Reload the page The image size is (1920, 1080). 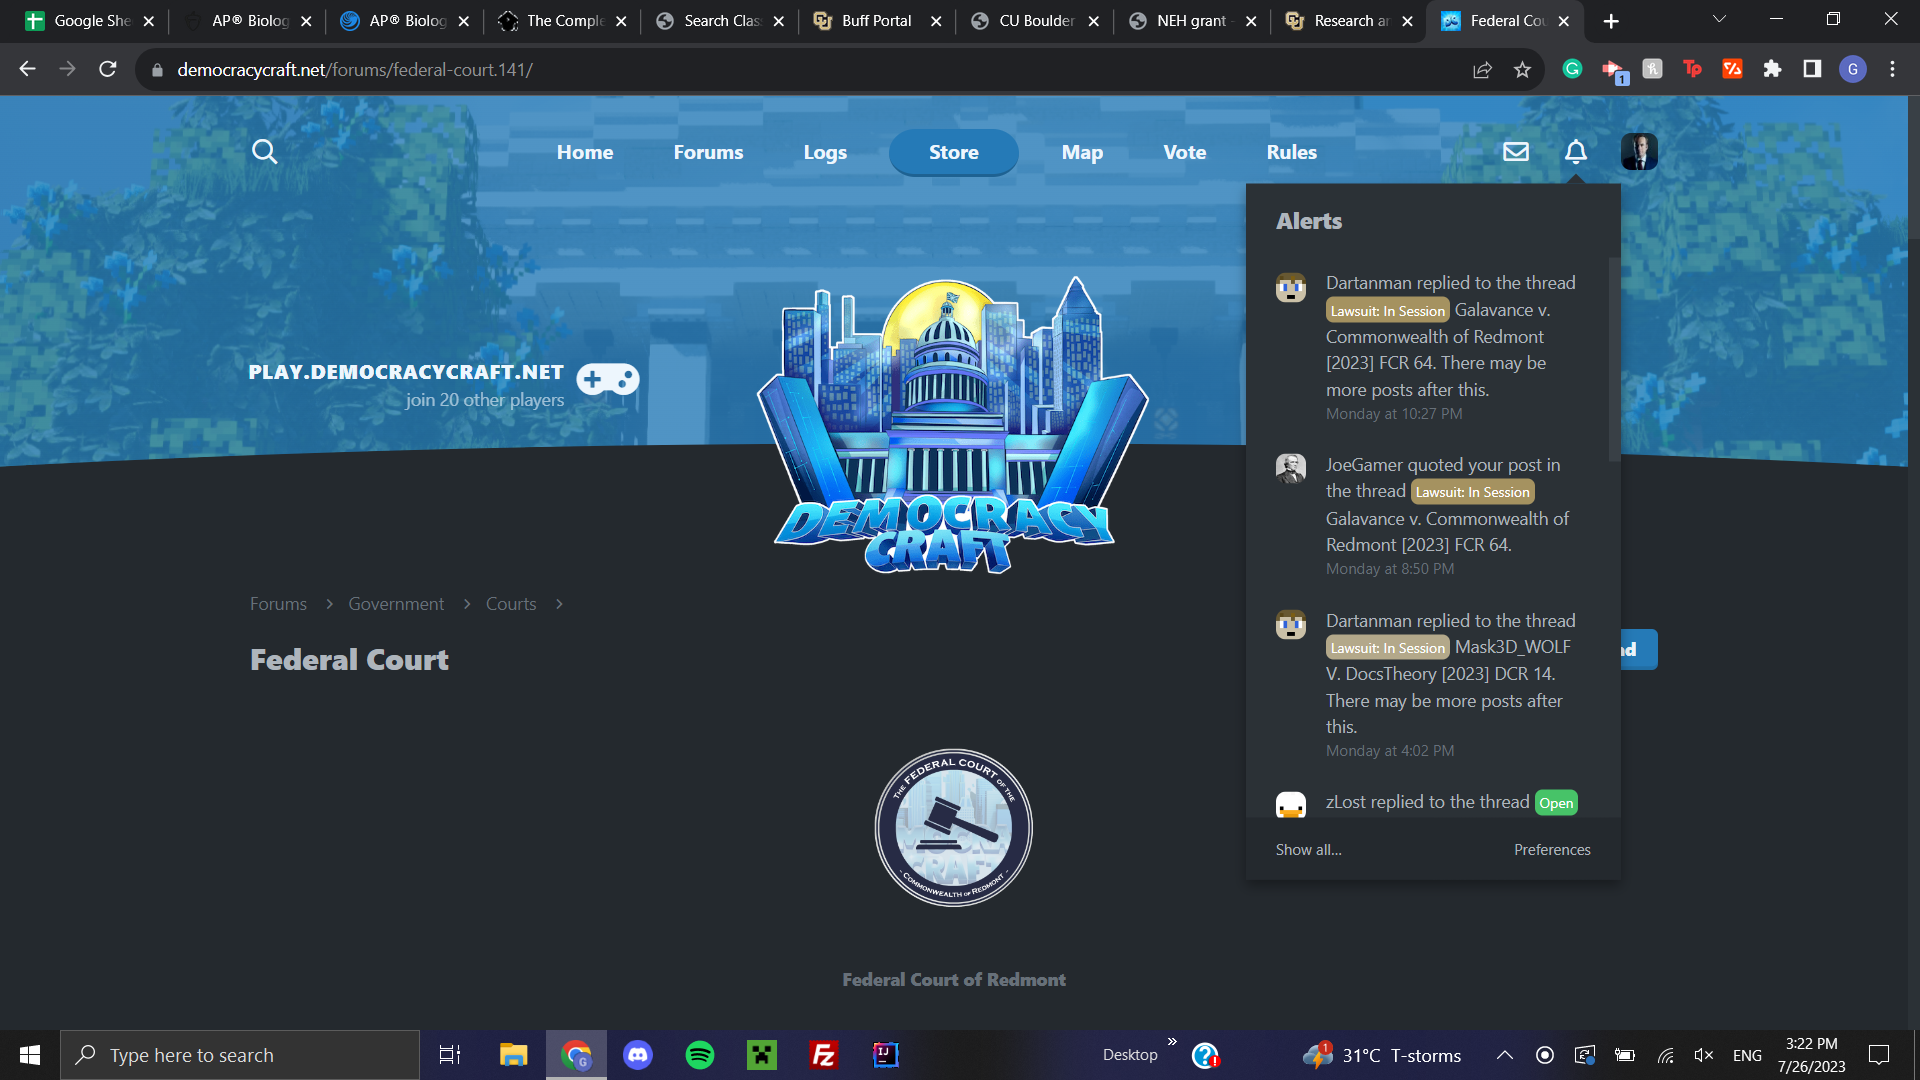tap(108, 69)
